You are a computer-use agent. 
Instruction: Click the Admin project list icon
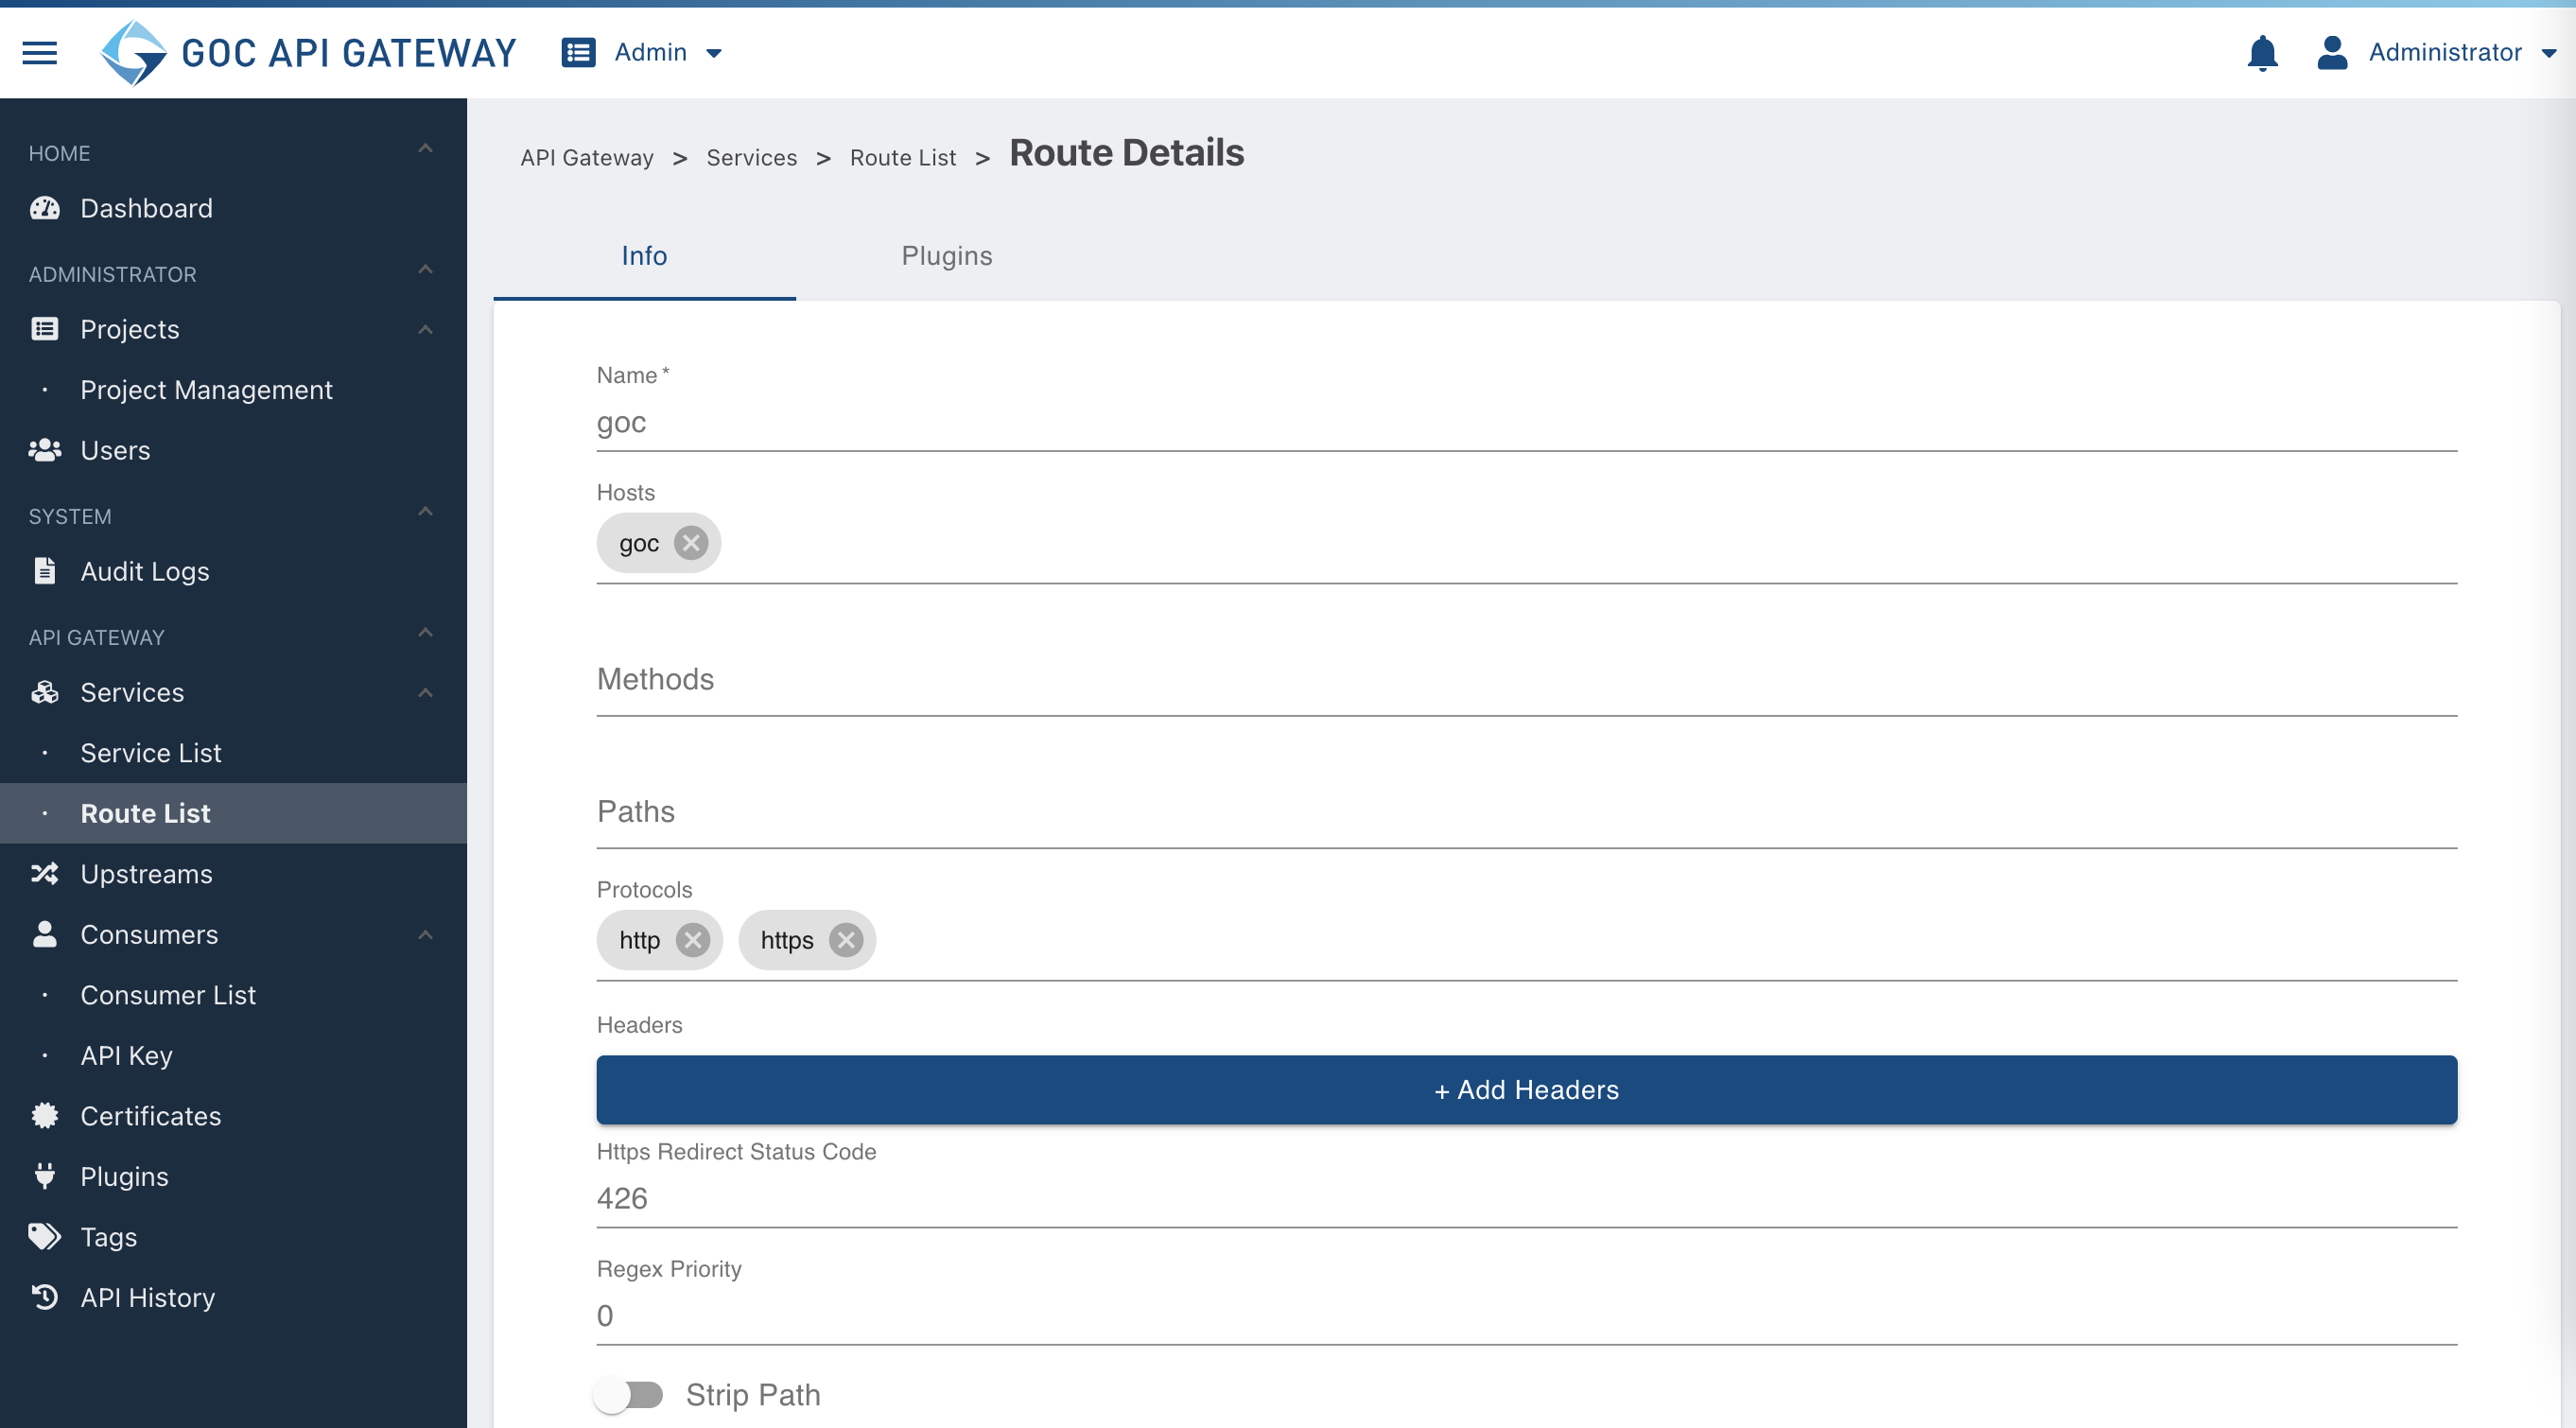578,52
